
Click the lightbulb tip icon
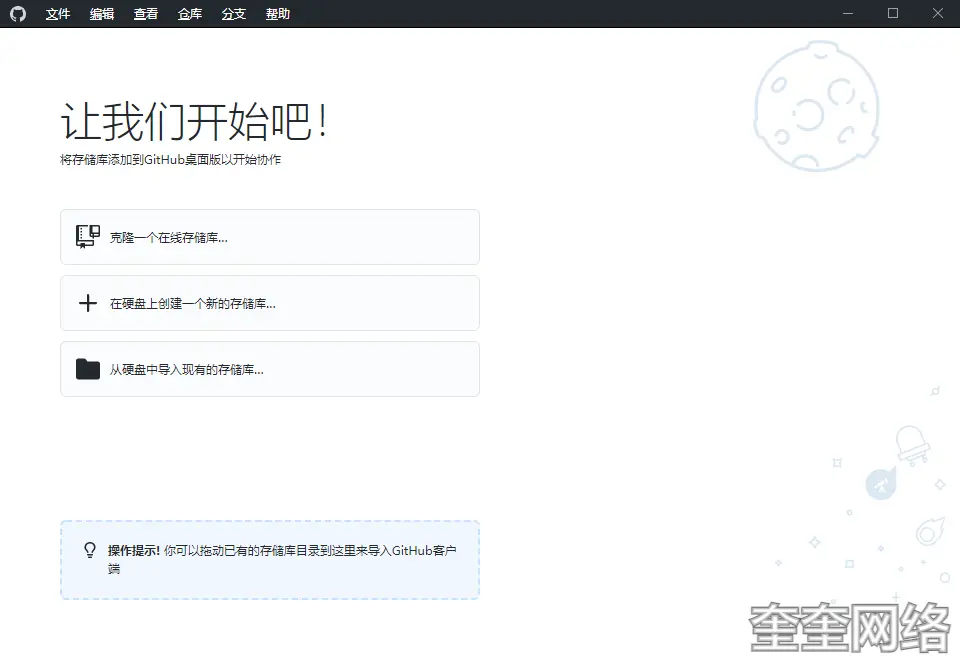[x=90, y=550]
